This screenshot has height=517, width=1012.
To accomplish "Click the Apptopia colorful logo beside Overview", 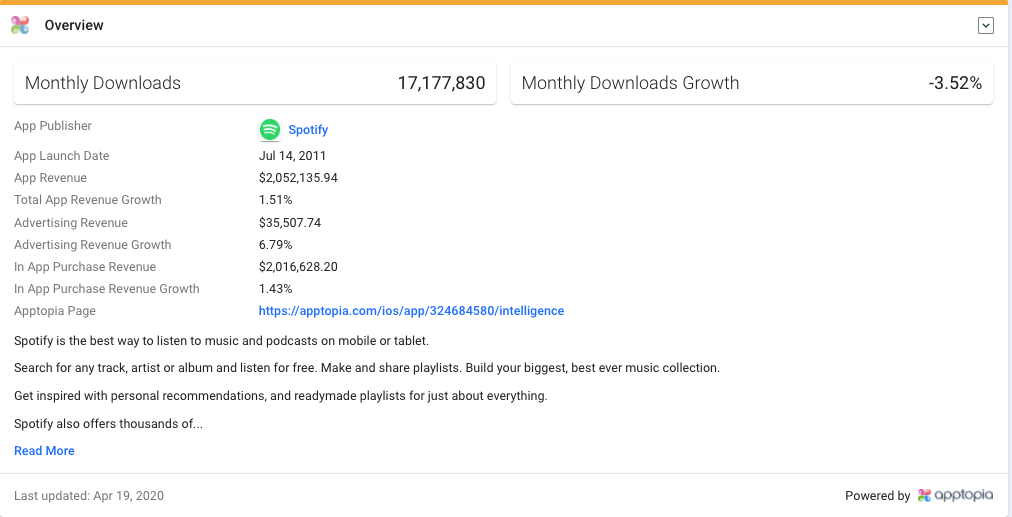I will [20, 25].
